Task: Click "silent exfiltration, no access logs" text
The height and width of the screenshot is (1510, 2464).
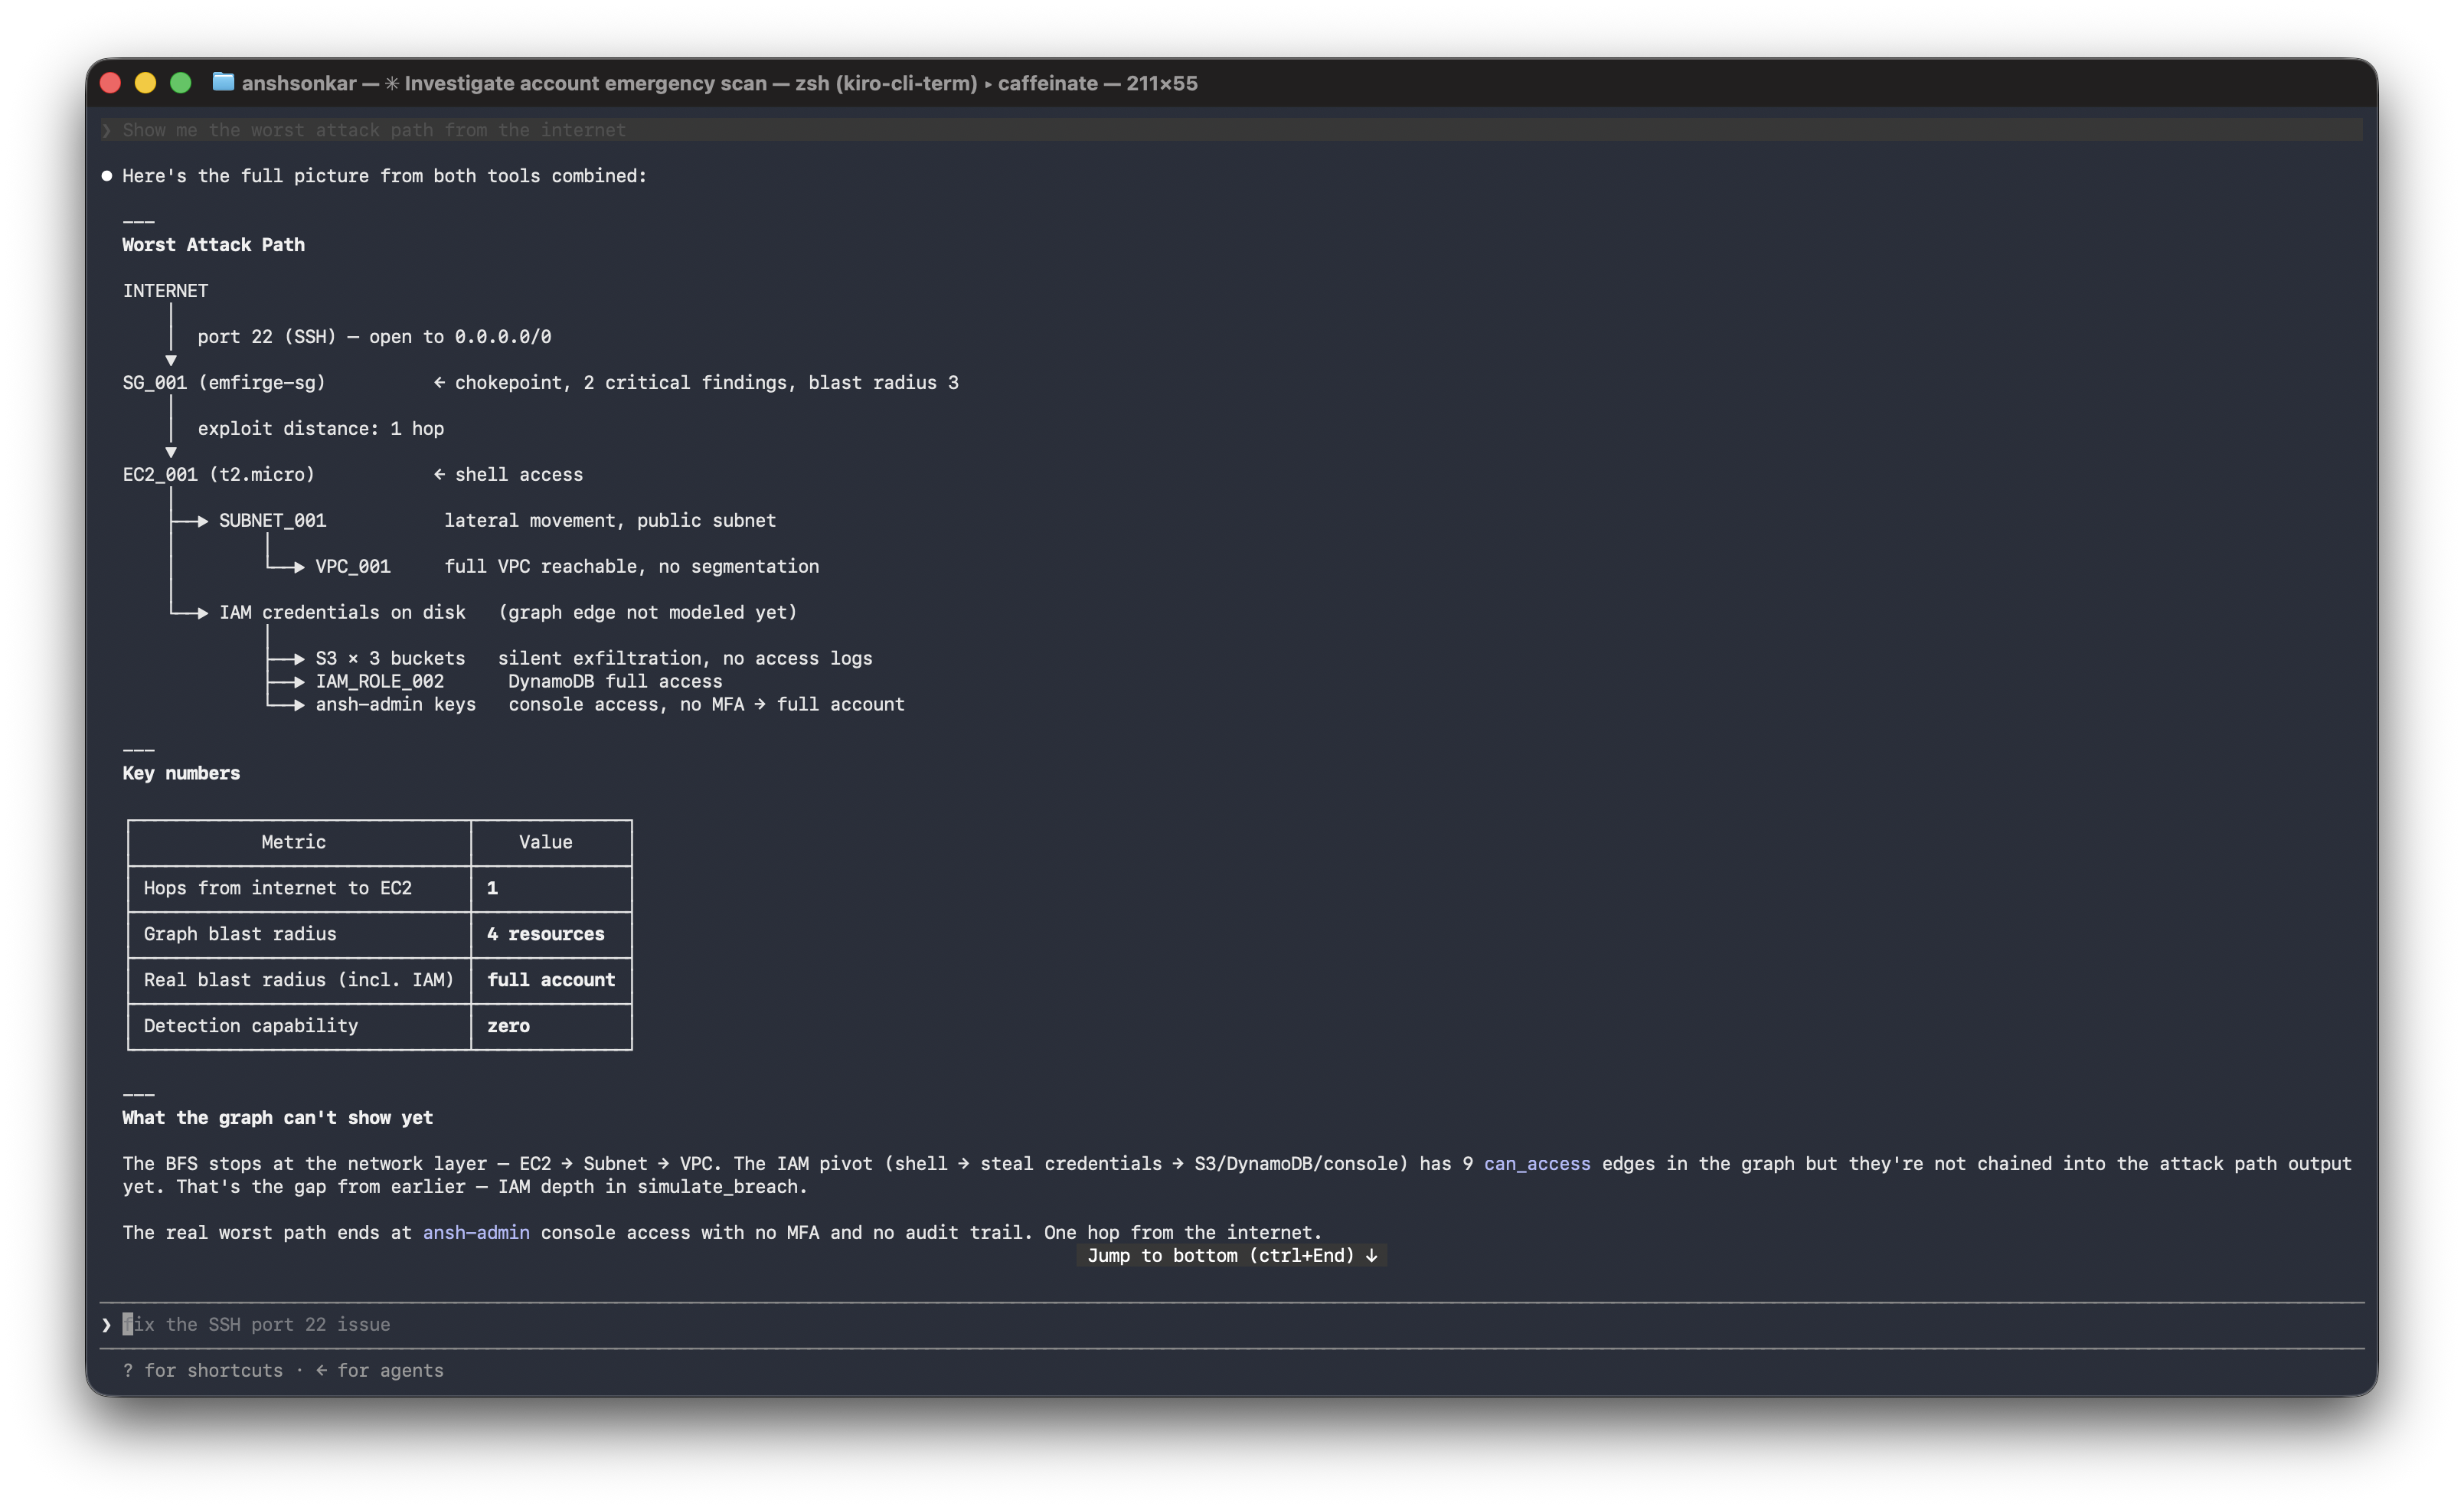Action: pyautogui.click(x=685, y=658)
